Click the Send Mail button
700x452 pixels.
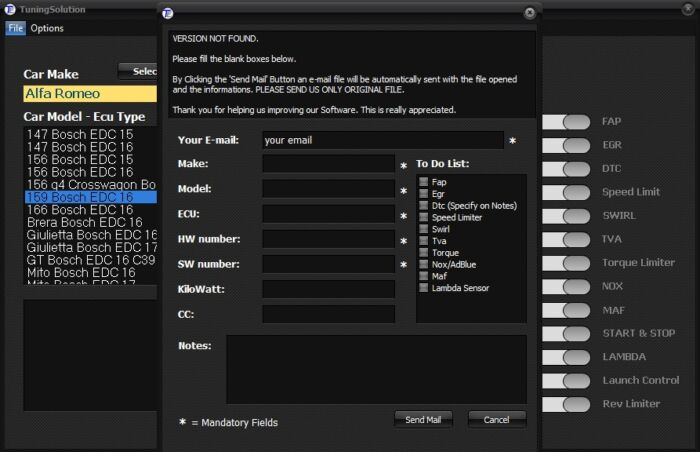[x=423, y=420]
